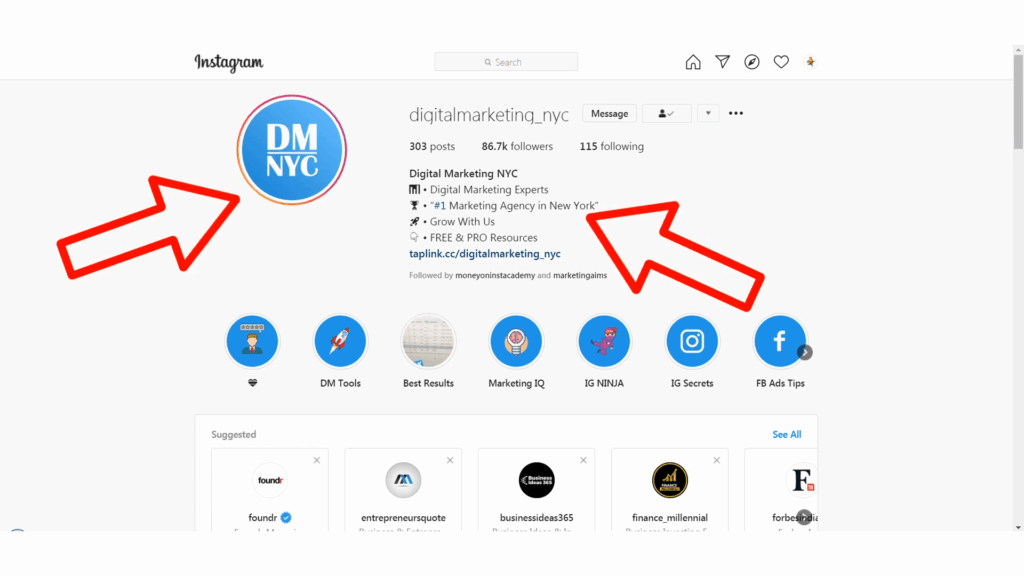This screenshot has width=1024, height=576.
Task: Dismiss the businessideas365 suggestion
Action: click(583, 460)
